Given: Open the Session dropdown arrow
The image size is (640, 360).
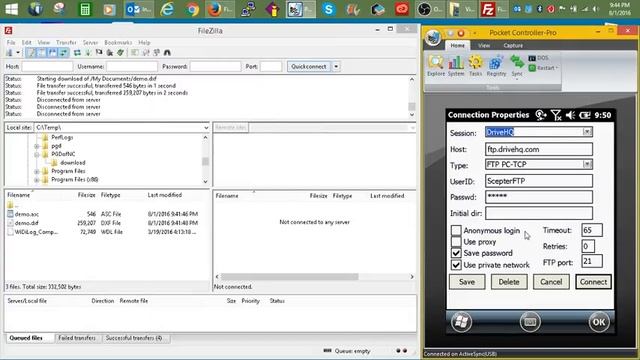Looking at the screenshot, I should (587, 132).
